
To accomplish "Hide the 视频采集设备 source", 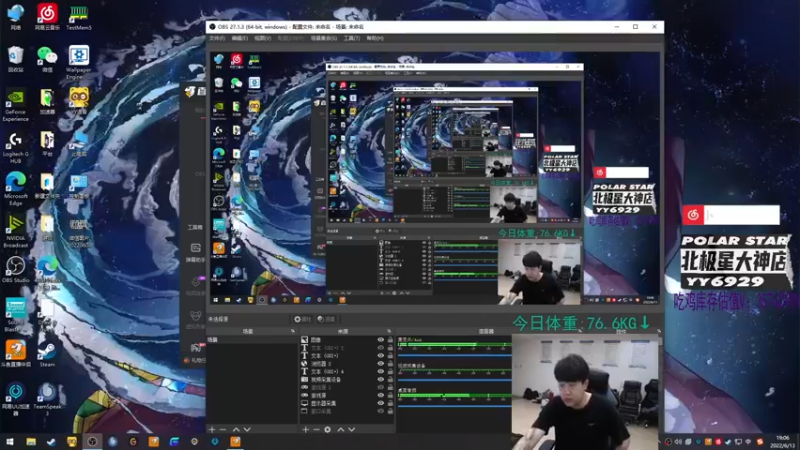I will pyautogui.click(x=381, y=379).
